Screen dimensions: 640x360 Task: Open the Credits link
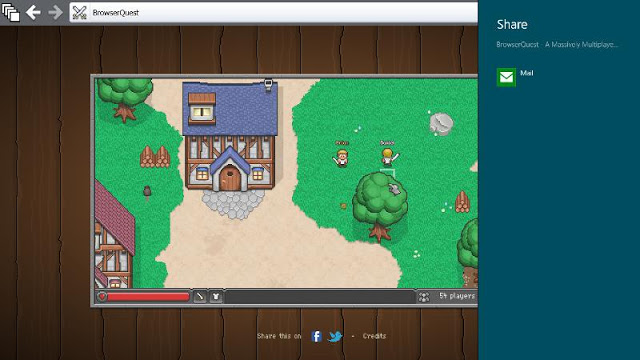[x=374, y=336]
